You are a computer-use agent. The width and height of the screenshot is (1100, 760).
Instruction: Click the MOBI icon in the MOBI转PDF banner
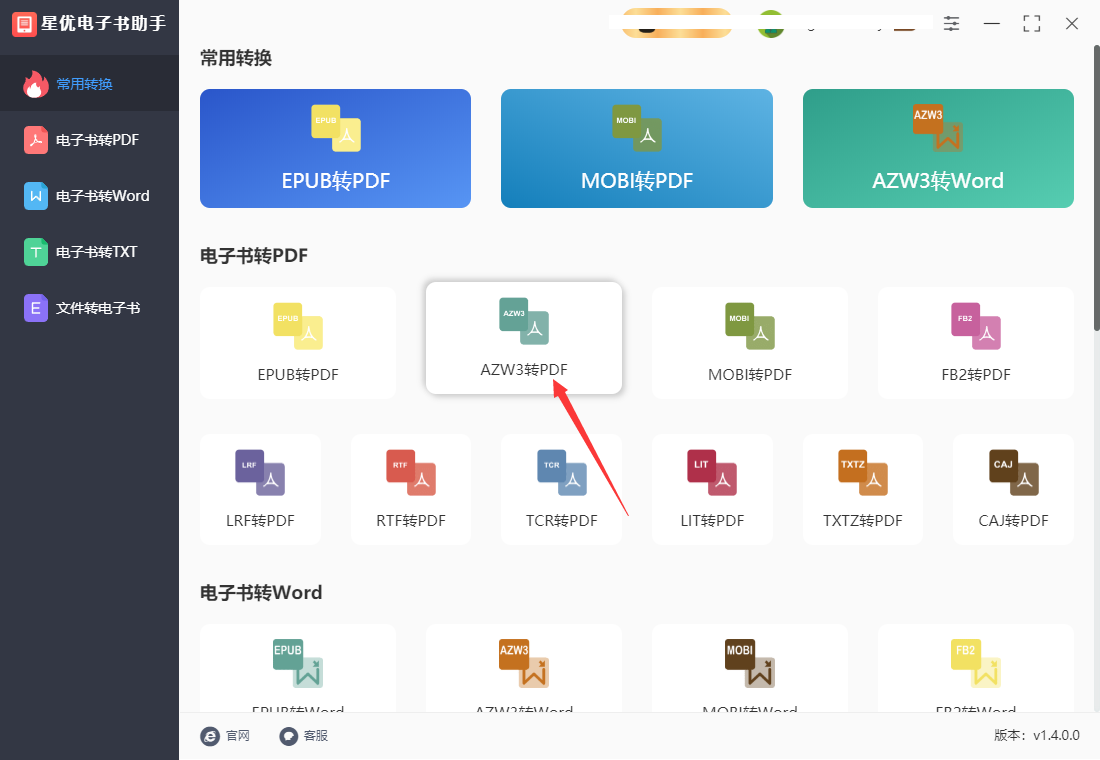[x=637, y=128]
